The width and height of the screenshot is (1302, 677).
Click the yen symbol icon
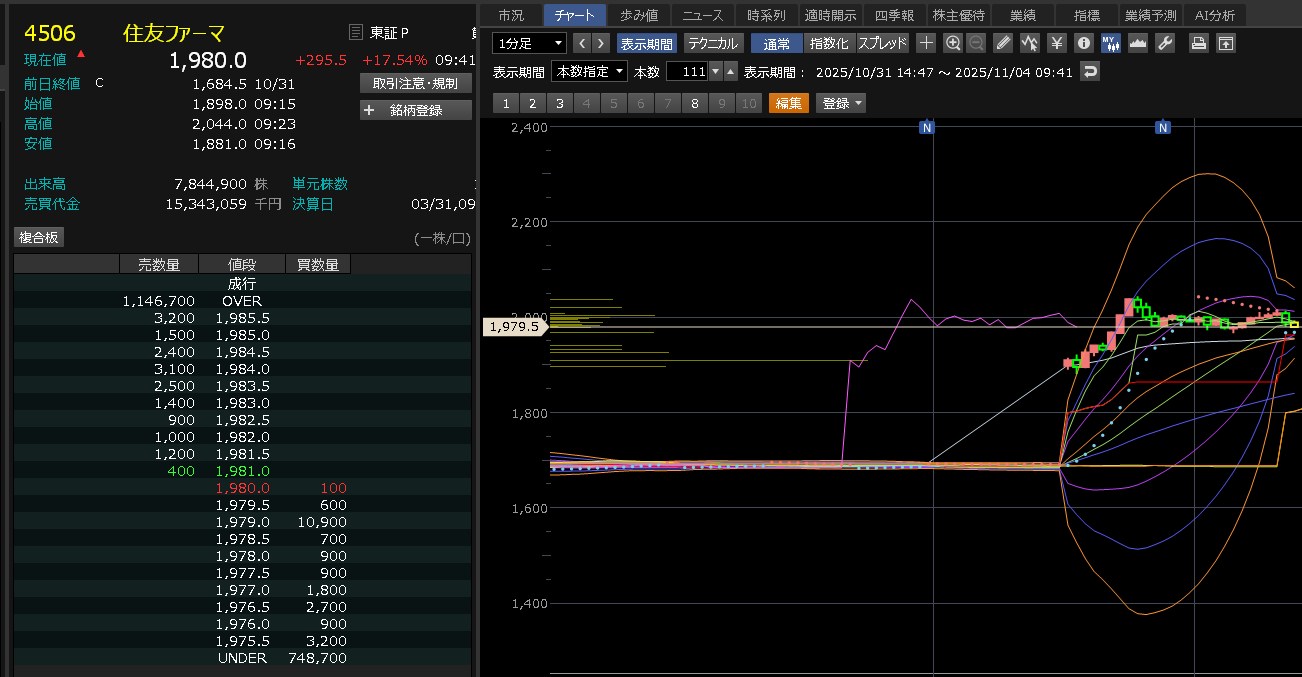click(1057, 43)
